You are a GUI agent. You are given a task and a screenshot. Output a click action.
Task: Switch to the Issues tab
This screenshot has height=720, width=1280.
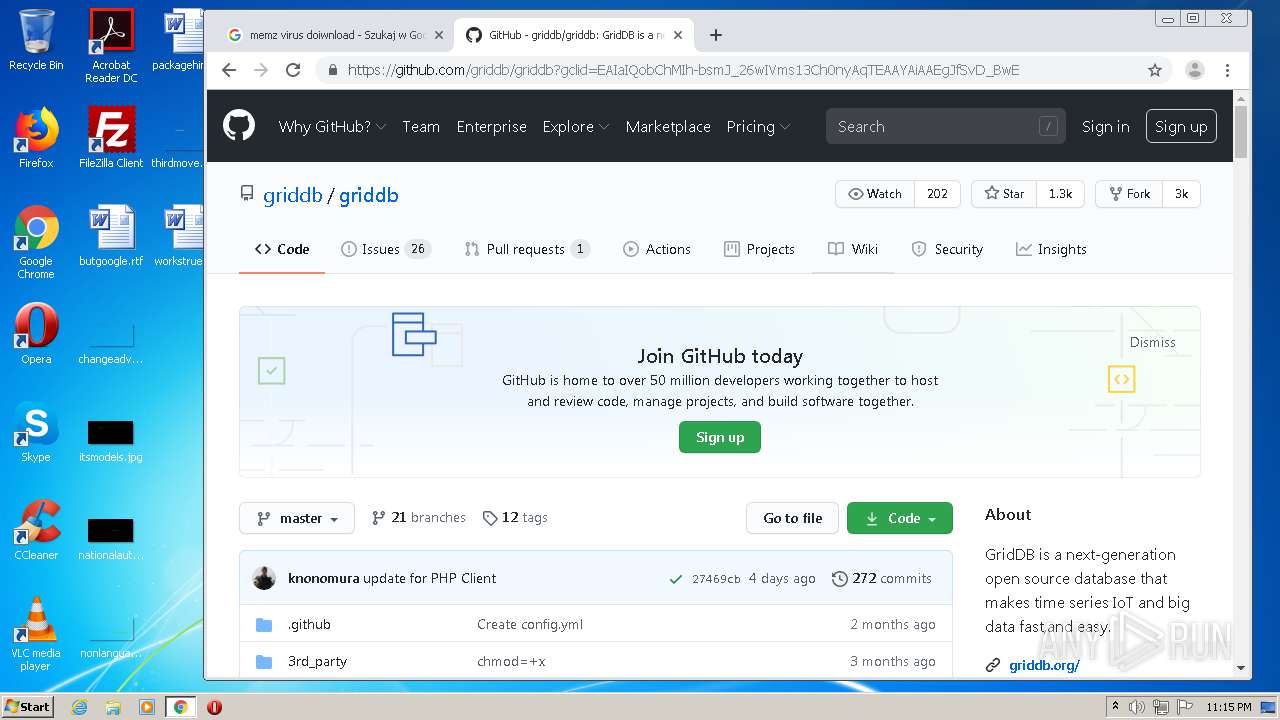[x=385, y=249]
